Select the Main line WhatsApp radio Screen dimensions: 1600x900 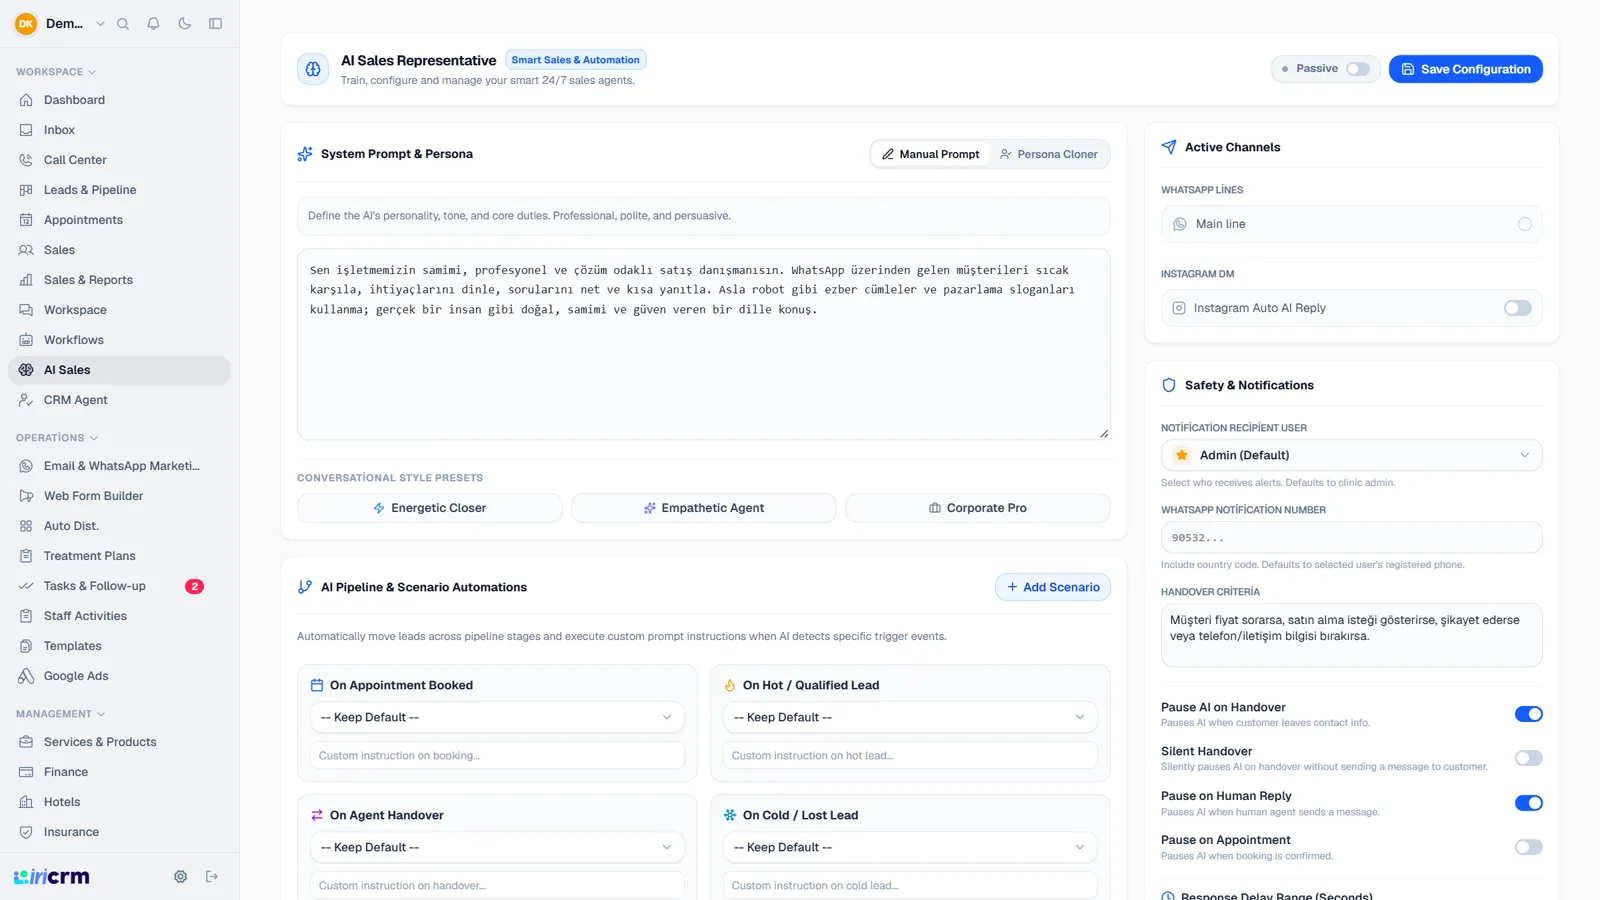pyautogui.click(x=1524, y=224)
